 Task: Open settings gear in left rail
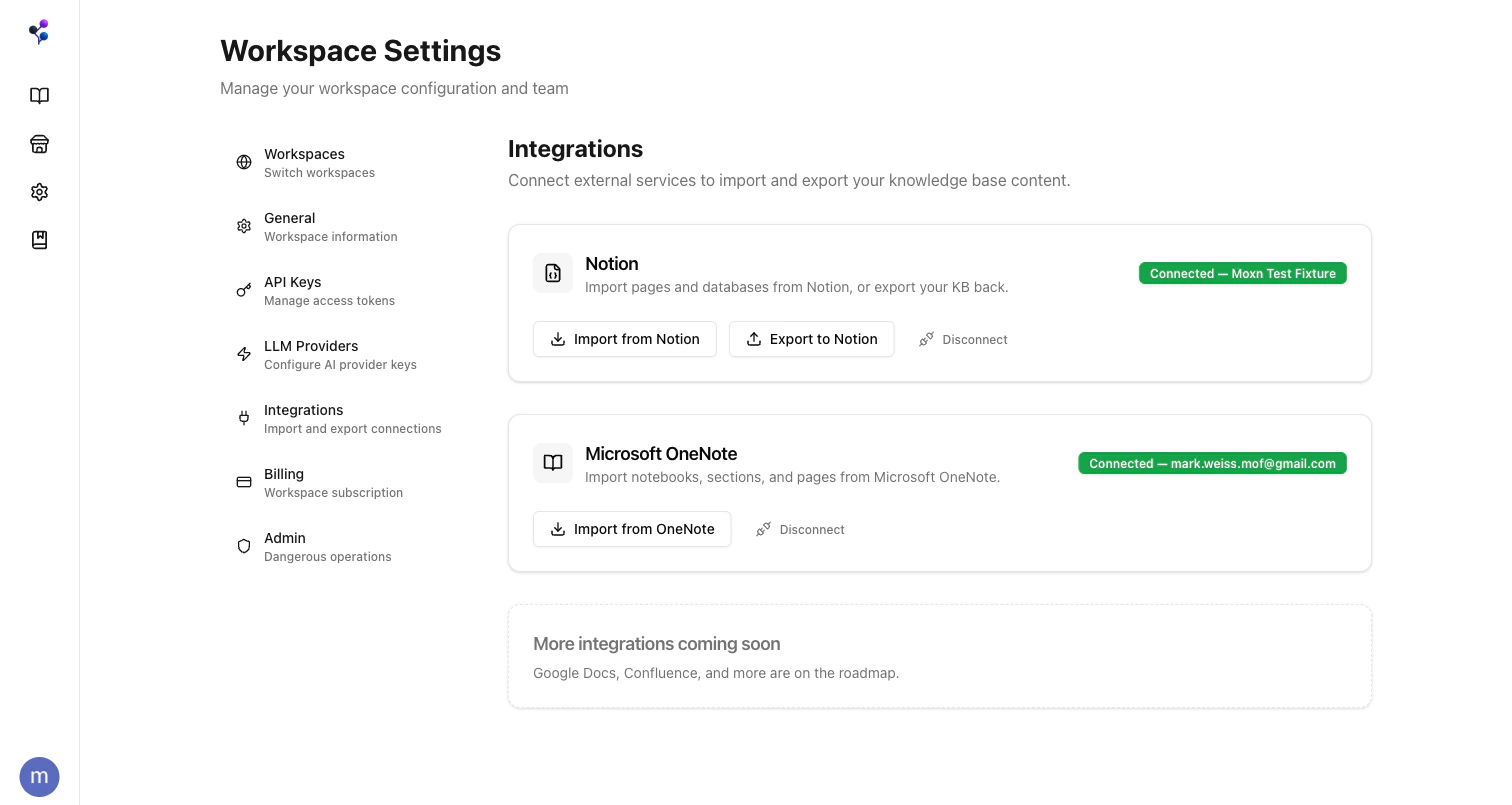pos(39,192)
